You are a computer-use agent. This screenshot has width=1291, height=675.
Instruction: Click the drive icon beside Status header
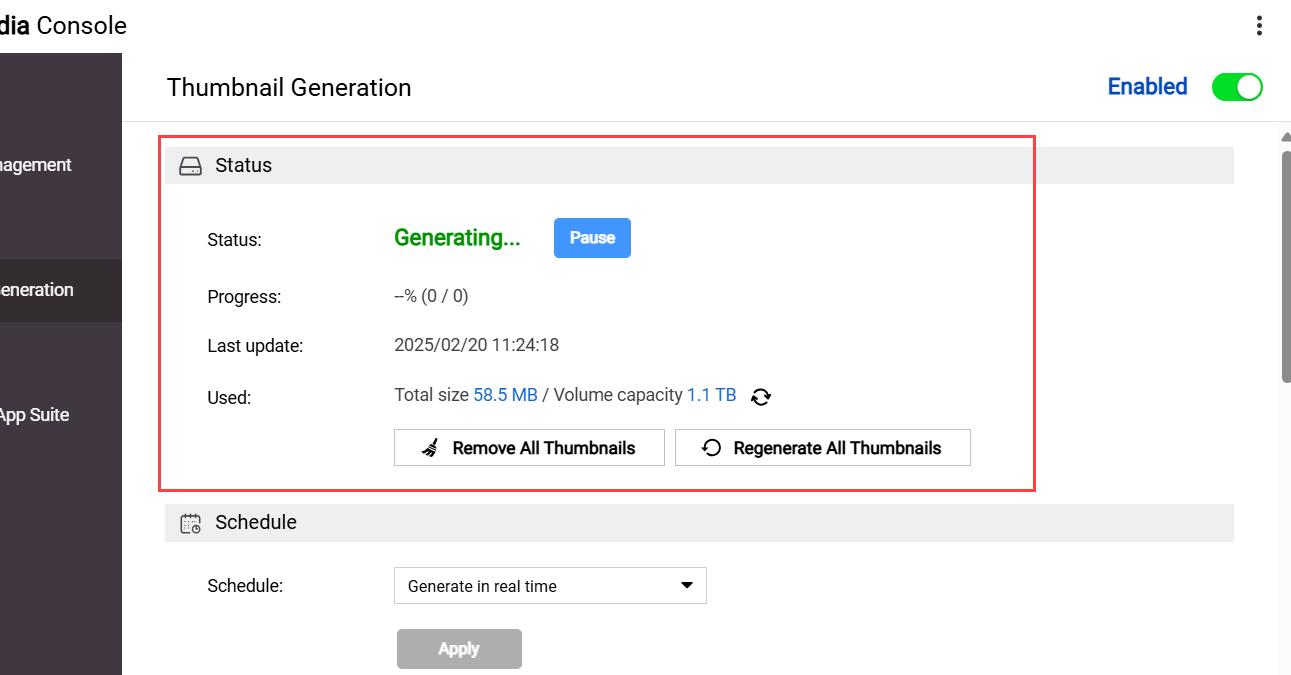190,166
